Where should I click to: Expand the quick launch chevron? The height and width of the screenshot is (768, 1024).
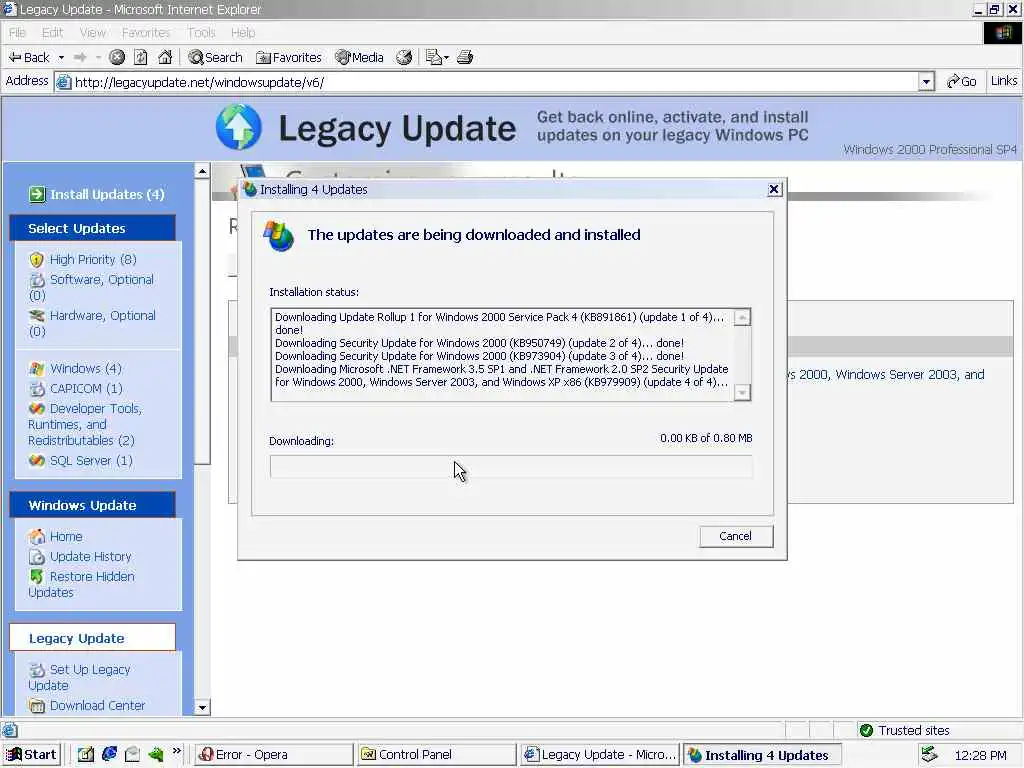tap(176, 751)
